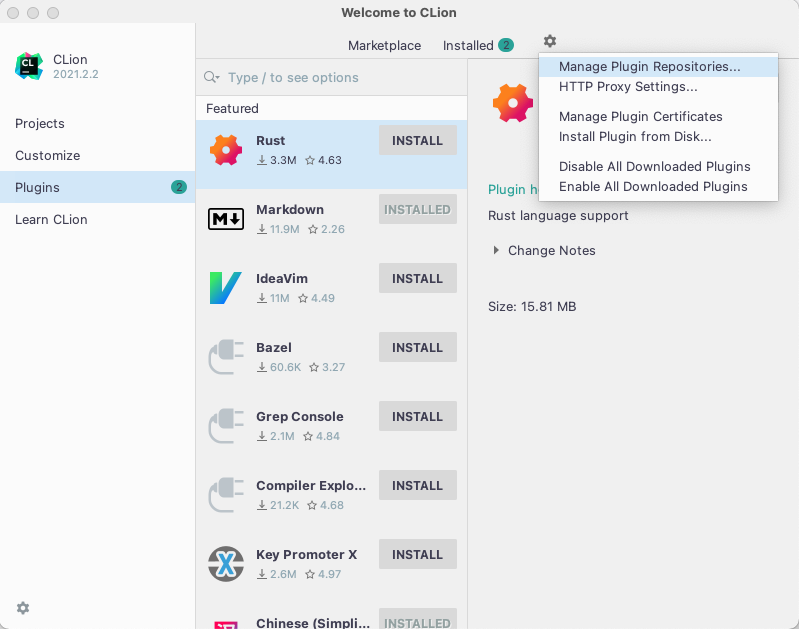The height and width of the screenshot is (629, 799).
Task: Select the IdeaVim plugin name
Action: (281, 278)
